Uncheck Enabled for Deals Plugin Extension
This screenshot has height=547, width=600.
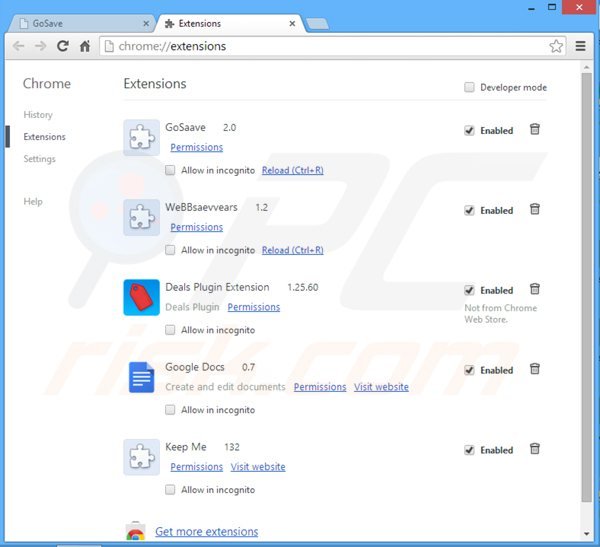[470, 290]
